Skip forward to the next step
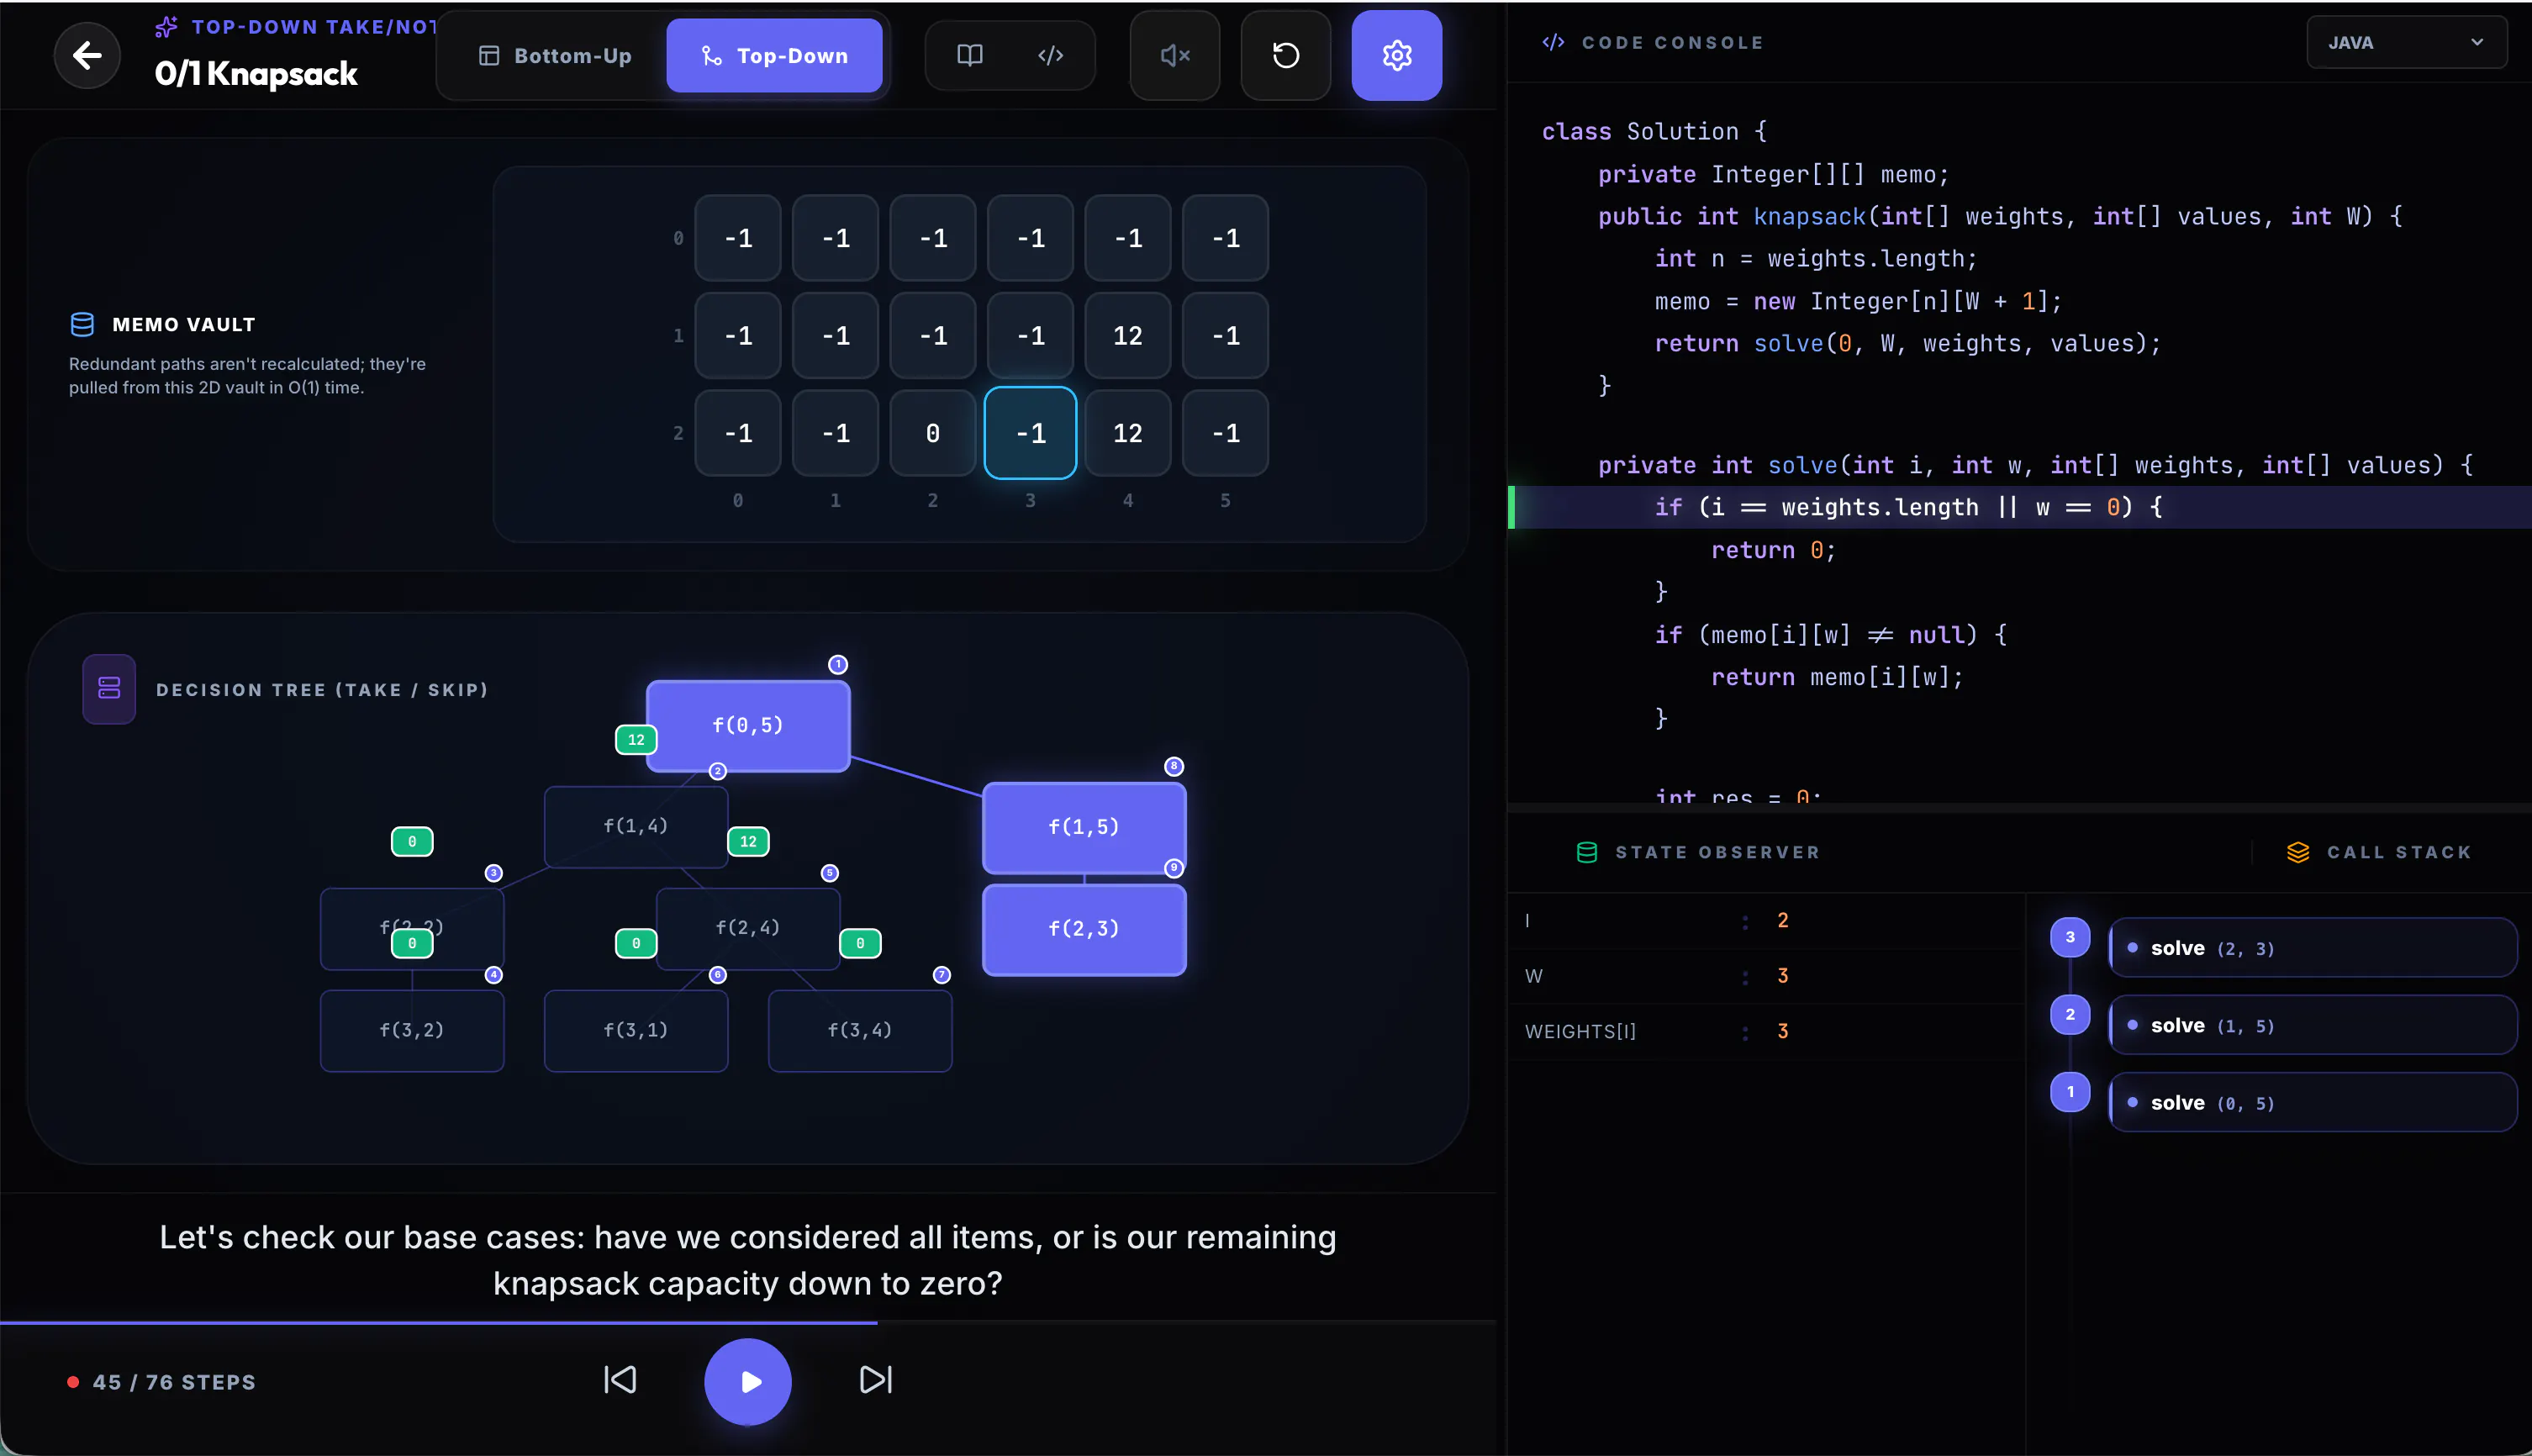 (876, 1380)
